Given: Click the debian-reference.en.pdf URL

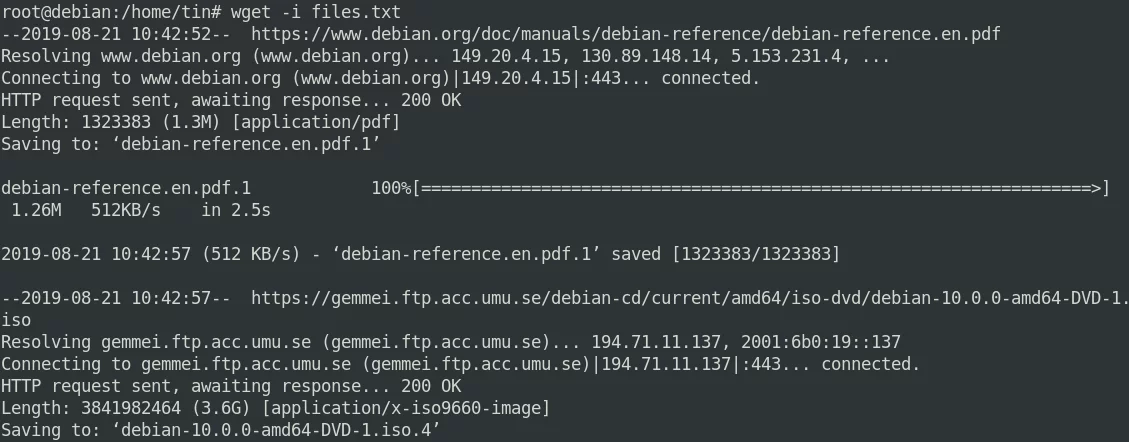Looking at the screenshot, I should coord(626,34).
